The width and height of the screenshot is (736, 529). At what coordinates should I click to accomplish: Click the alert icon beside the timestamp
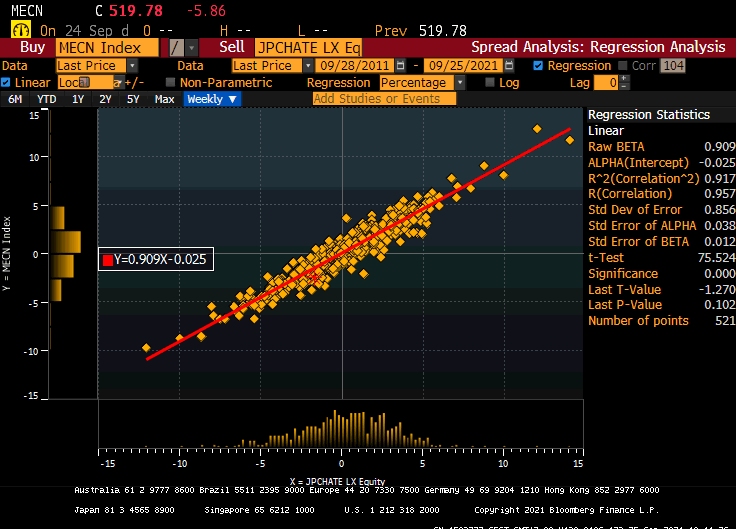pos(19,31)
